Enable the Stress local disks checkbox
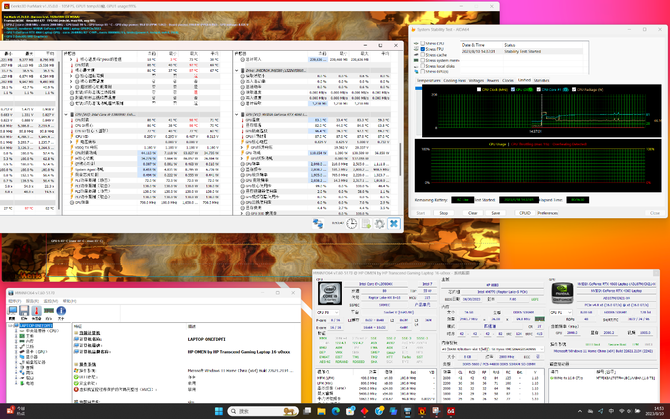Screen dimensions: 670x419 pos(423,66)
